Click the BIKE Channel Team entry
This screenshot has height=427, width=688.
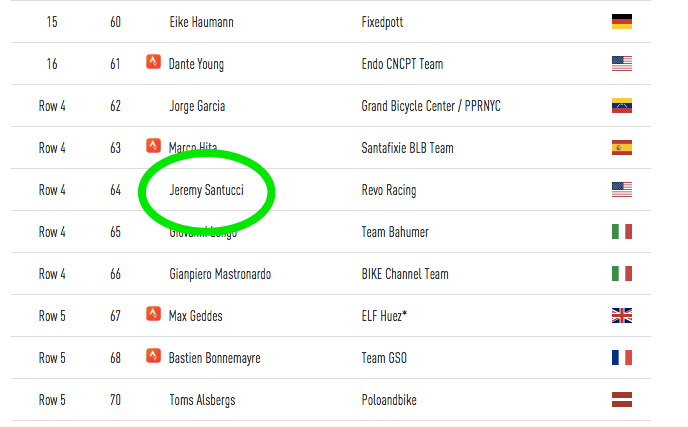[405, 274]
